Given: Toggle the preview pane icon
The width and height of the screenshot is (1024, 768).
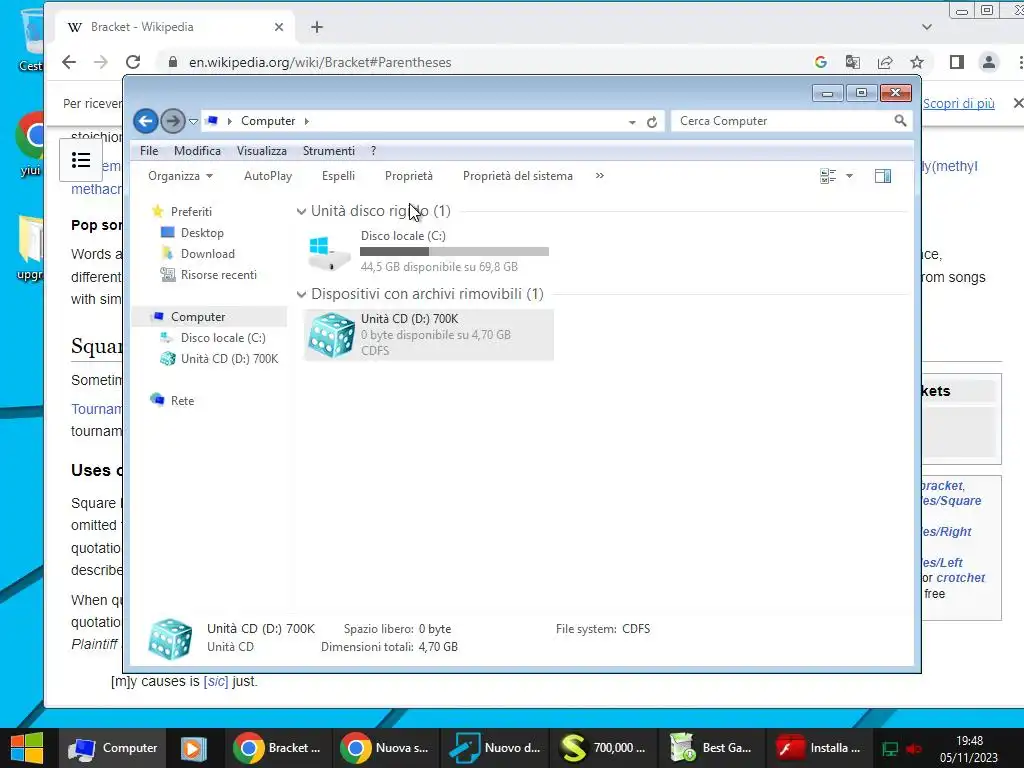Looking at the screenshot, I should [883, 176].
